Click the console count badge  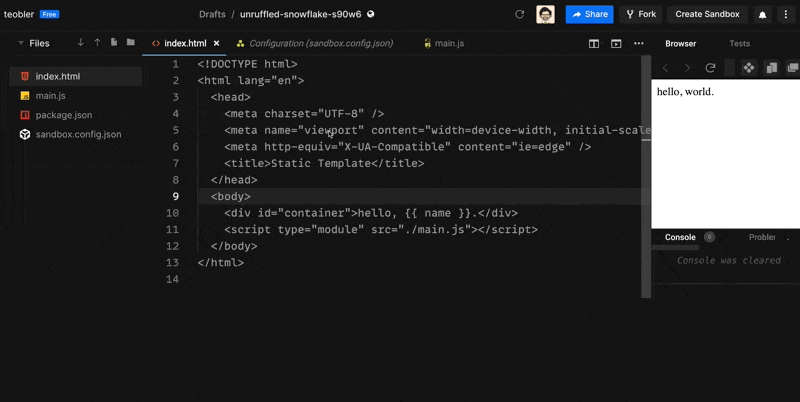click(709, 237)
